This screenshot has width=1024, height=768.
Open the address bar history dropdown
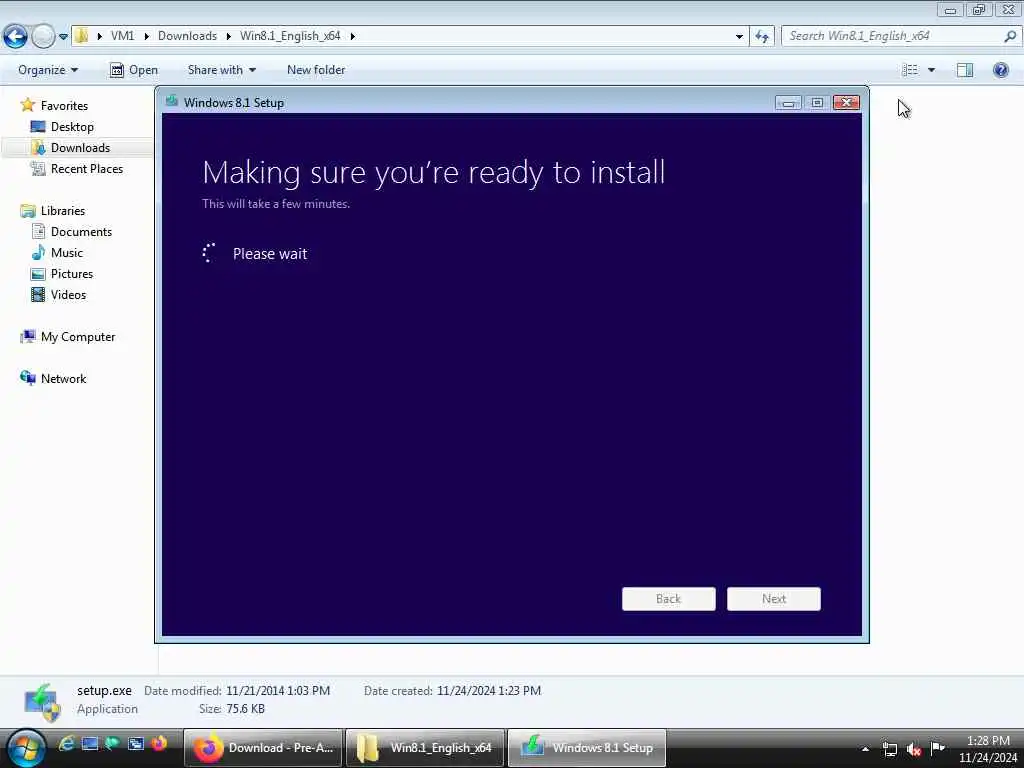pyautogui.click(x=739, y=36)
